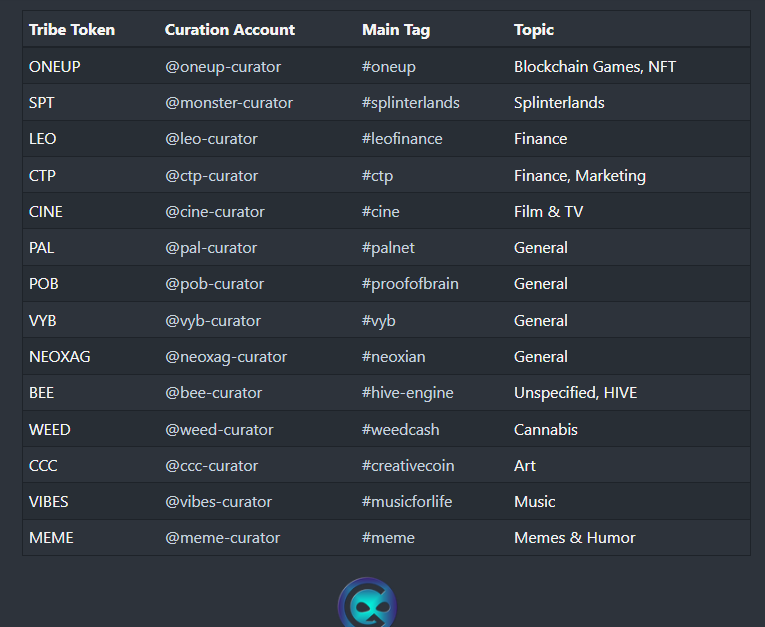Click the blue skull logo icon
Viewport: 765px width, 627px height.
pos(367,603)
